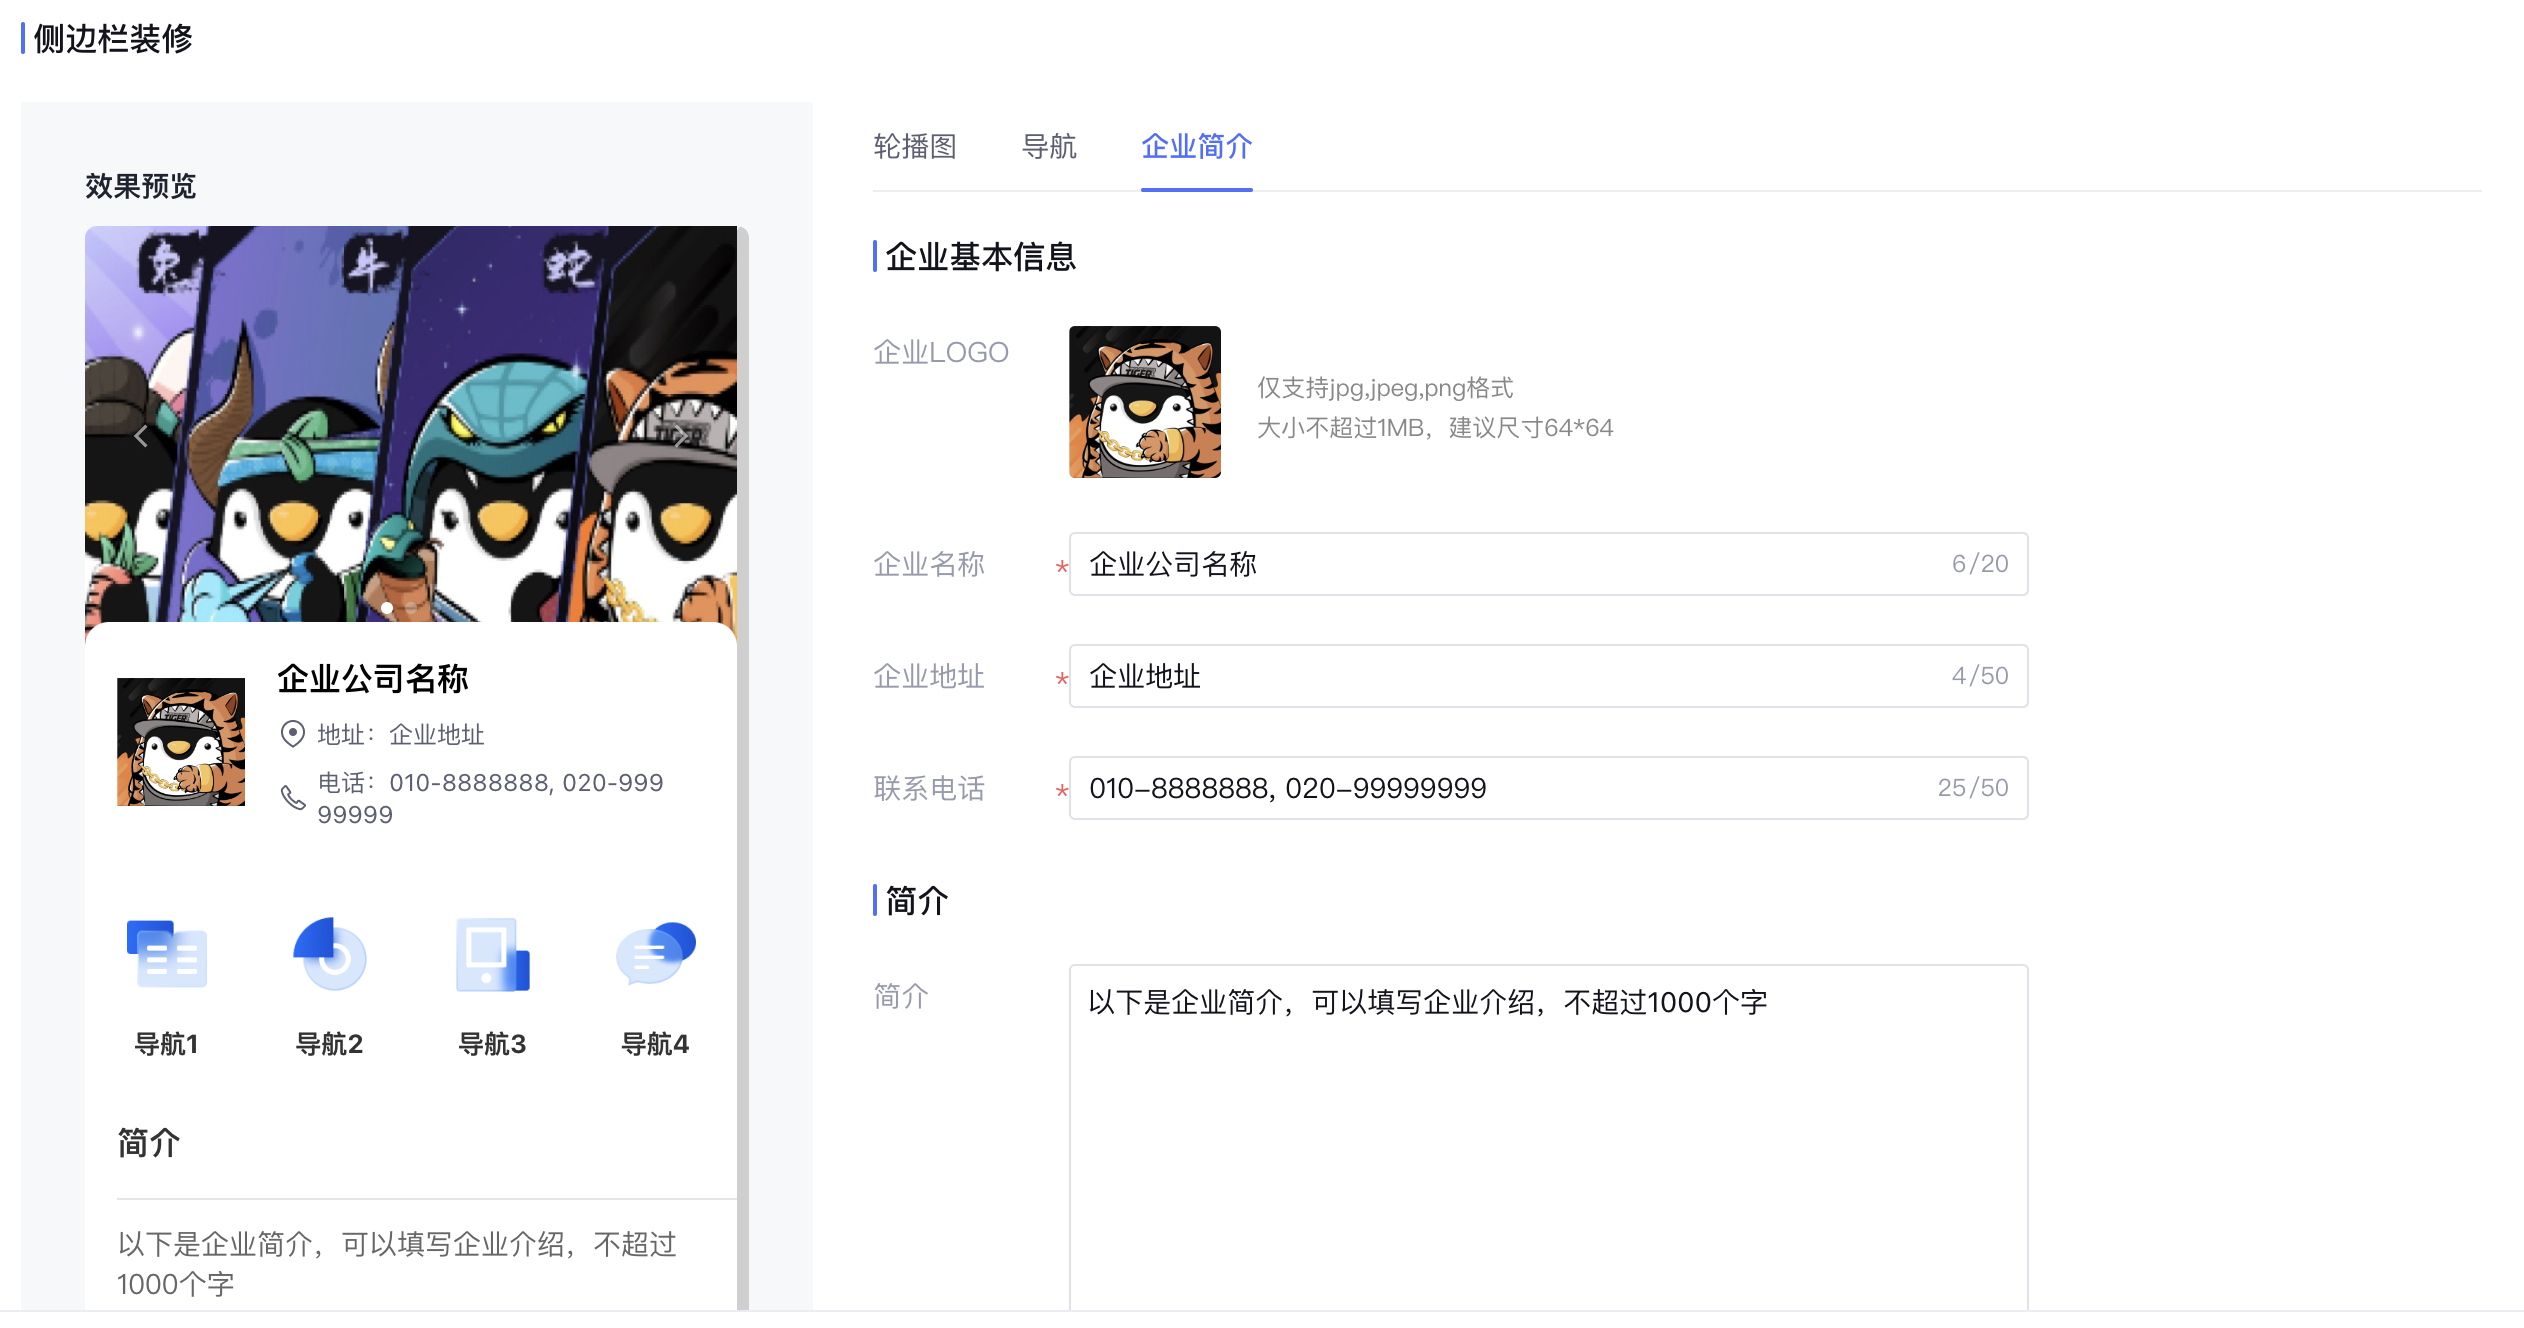
Task: Click the 企业基本信息 section heading
Action: click(981, 257)
